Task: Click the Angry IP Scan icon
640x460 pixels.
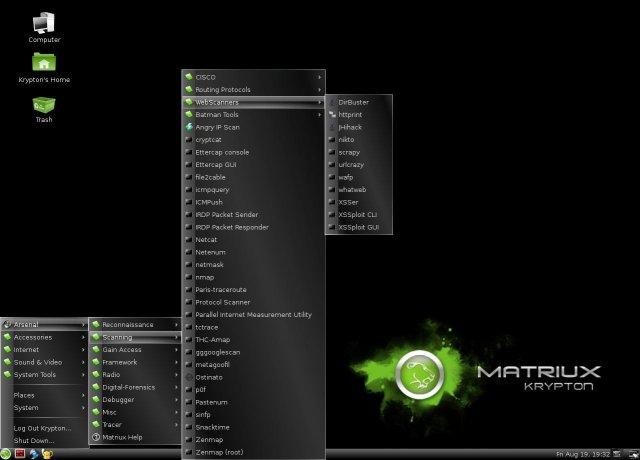Action: point(189,127)
